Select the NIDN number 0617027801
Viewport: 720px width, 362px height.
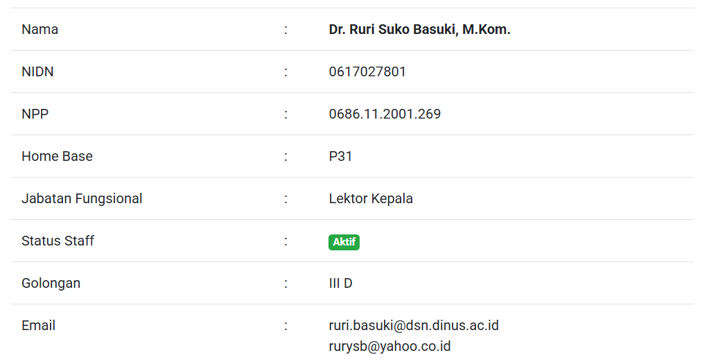[x=367, y=72]
